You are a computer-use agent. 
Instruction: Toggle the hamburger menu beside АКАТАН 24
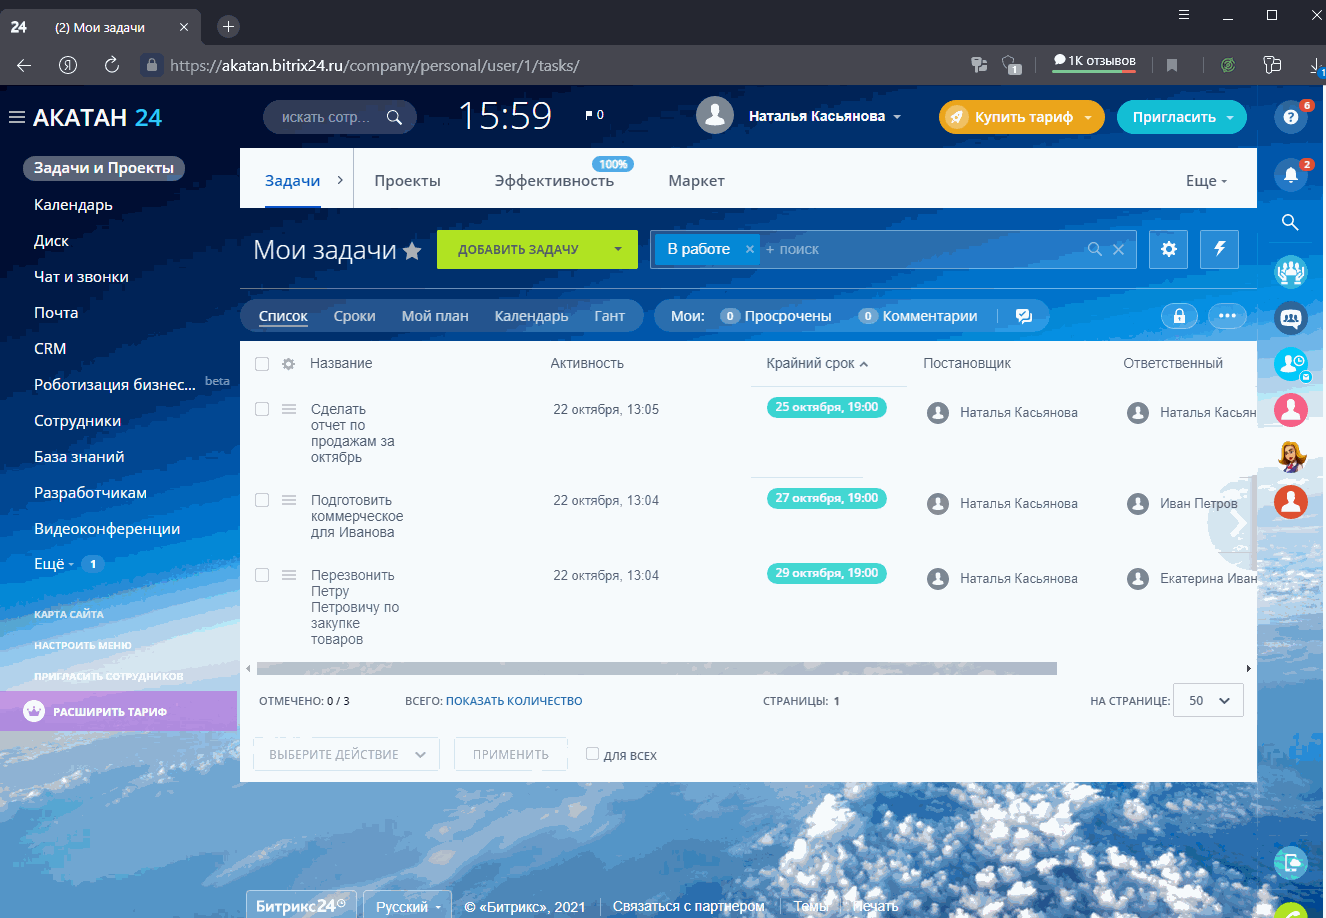16,118
